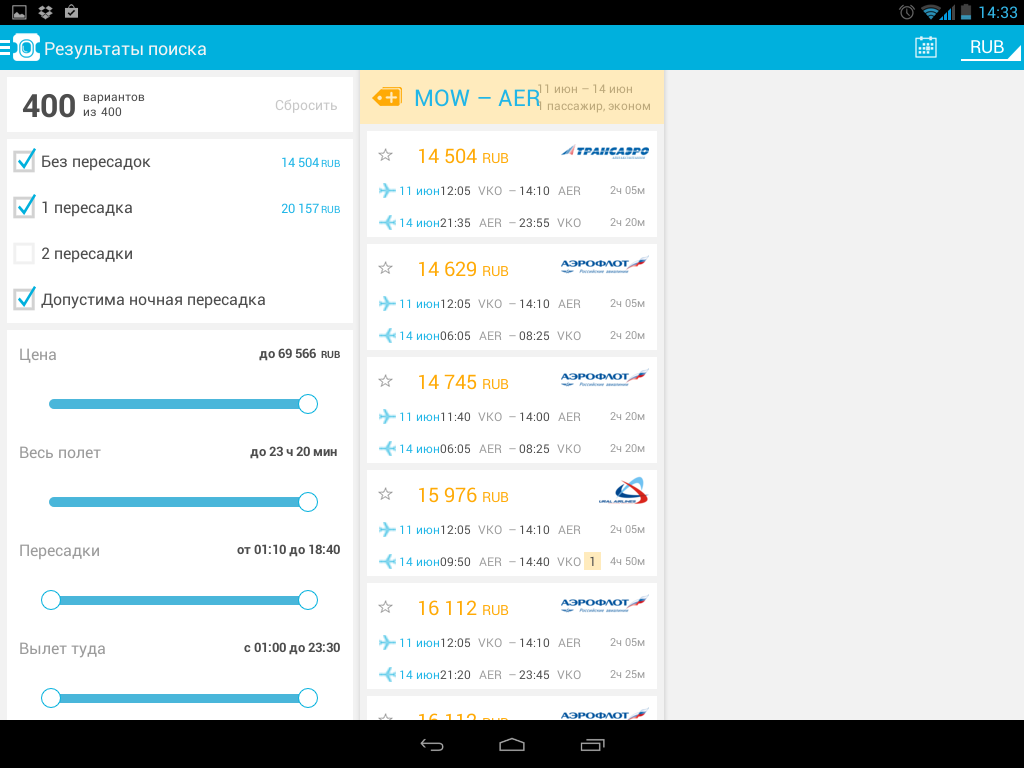Select the 15 976 RUB ticket price
This screenshot has height=768, width=1024.
pyautogui.click(x=462, y=496)
